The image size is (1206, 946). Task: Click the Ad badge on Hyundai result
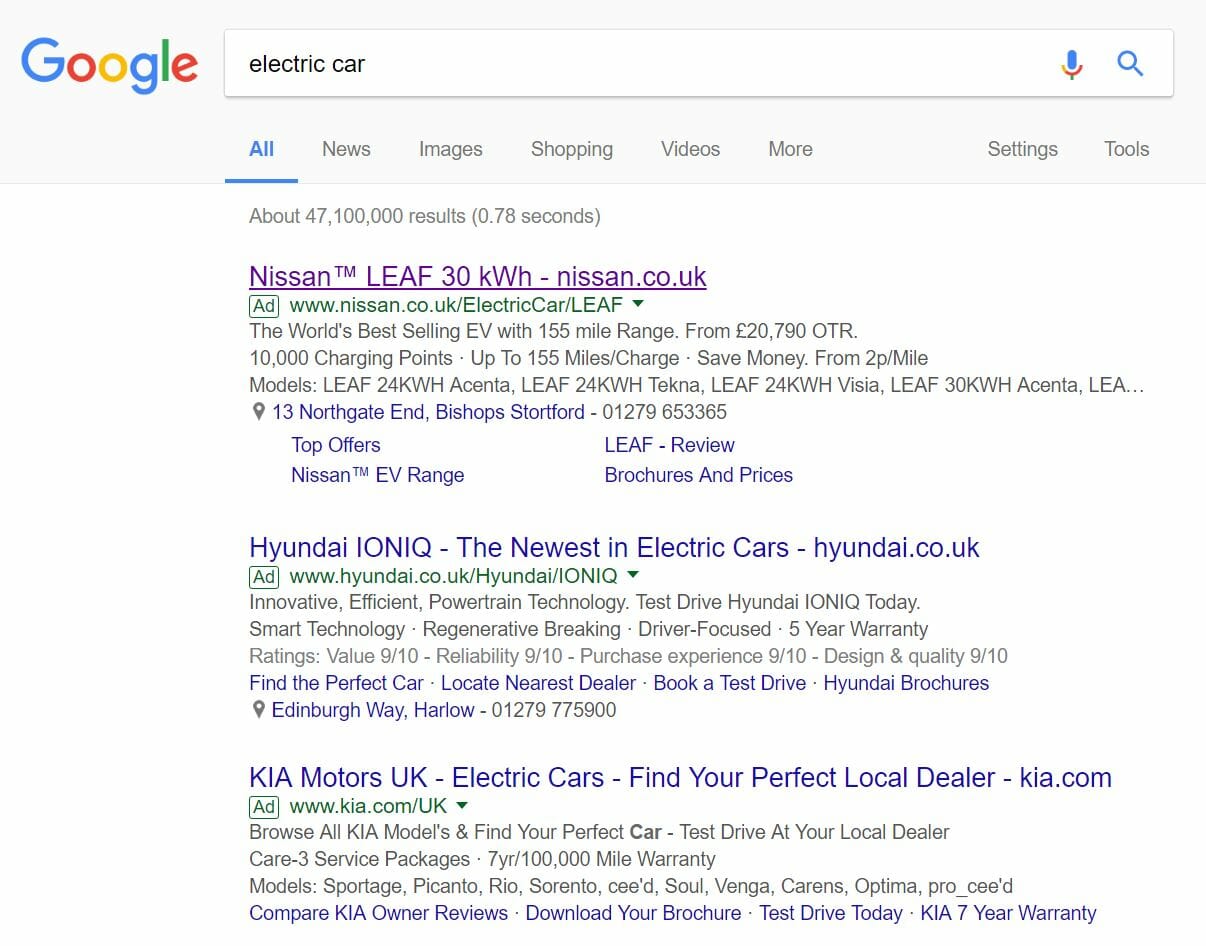(x=264, y=576)
